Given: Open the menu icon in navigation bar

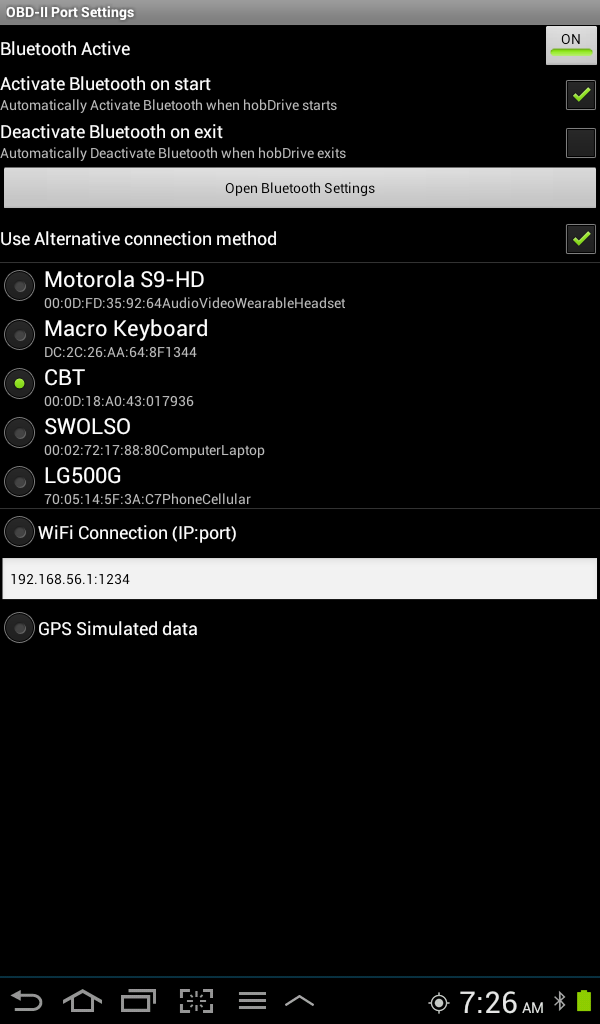Looking at the screenshot, I should coord(252,1001).
